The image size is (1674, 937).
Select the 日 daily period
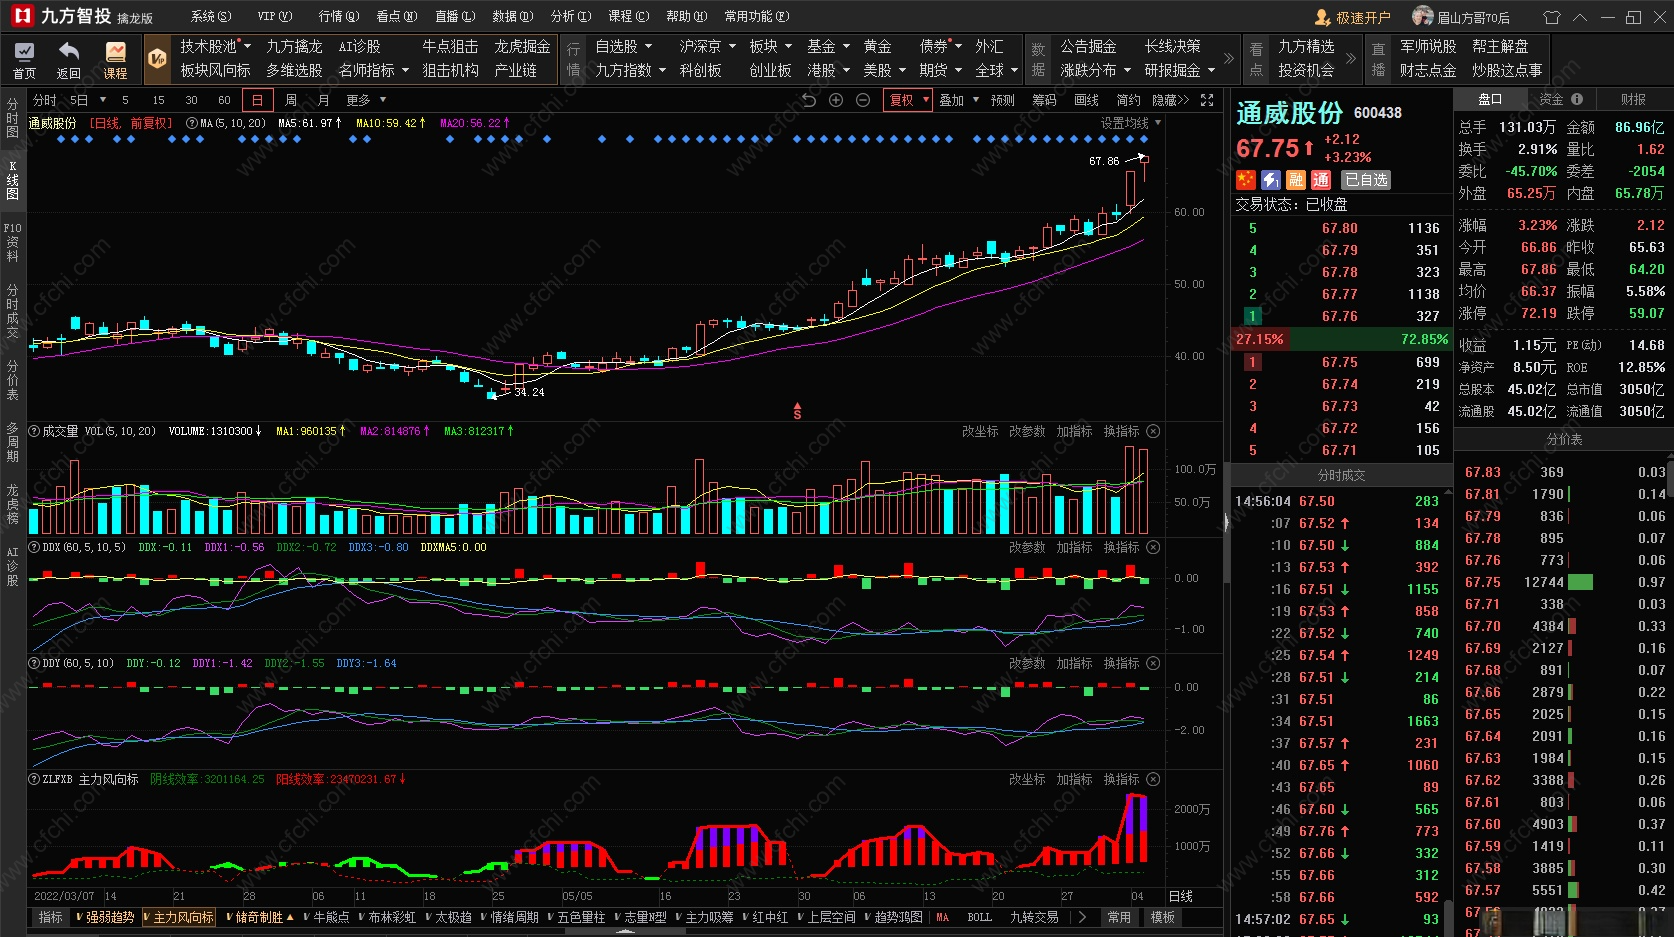[258, 100]
